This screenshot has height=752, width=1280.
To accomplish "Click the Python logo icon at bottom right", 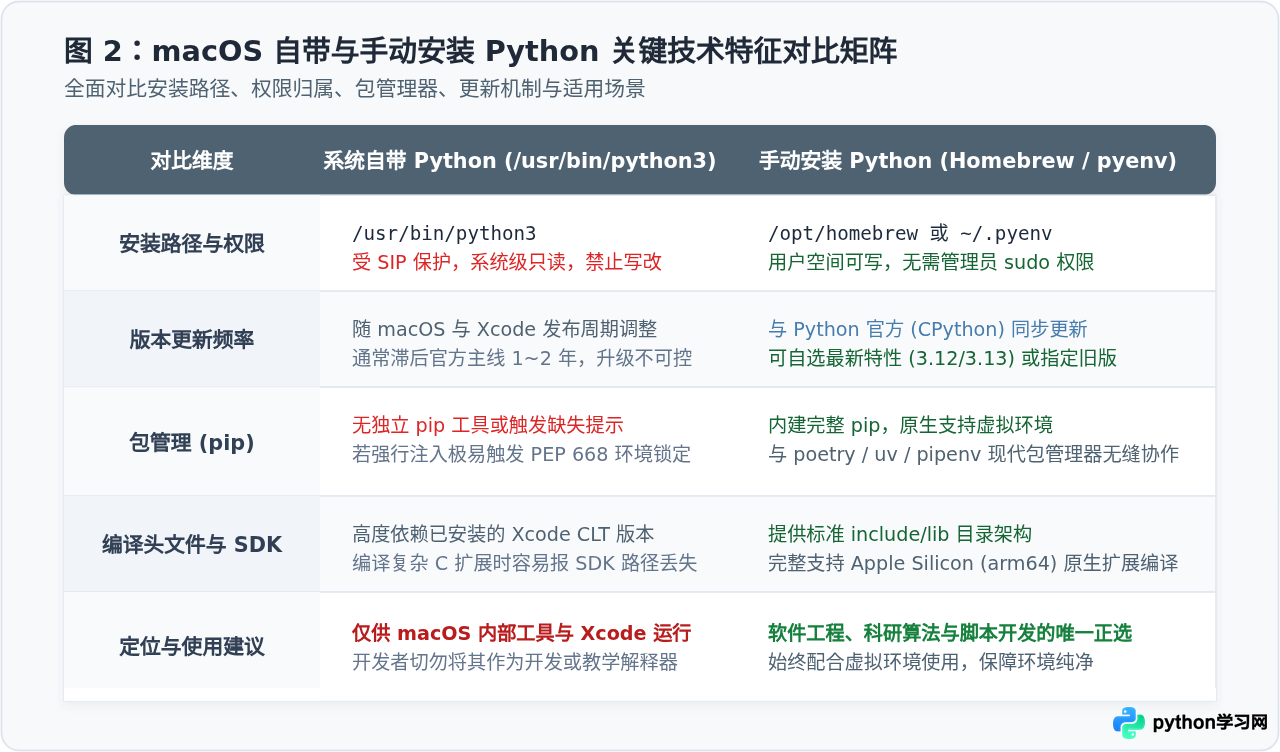I will (x=1129, y=722).
